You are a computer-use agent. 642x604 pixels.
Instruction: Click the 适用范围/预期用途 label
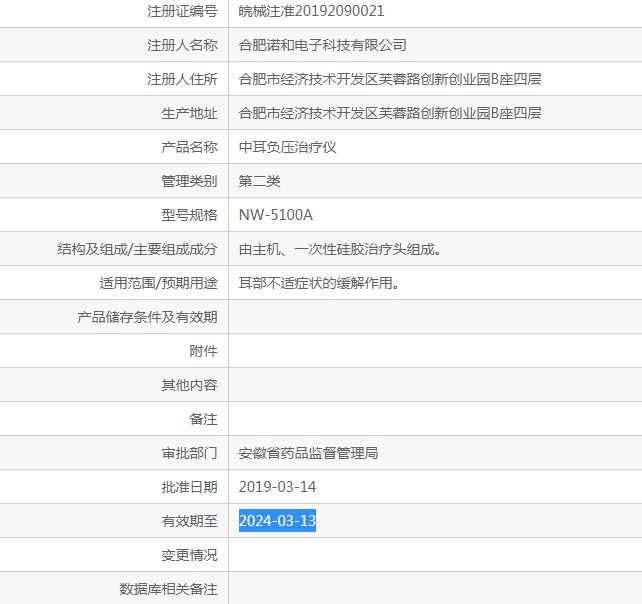coord(158,283)
